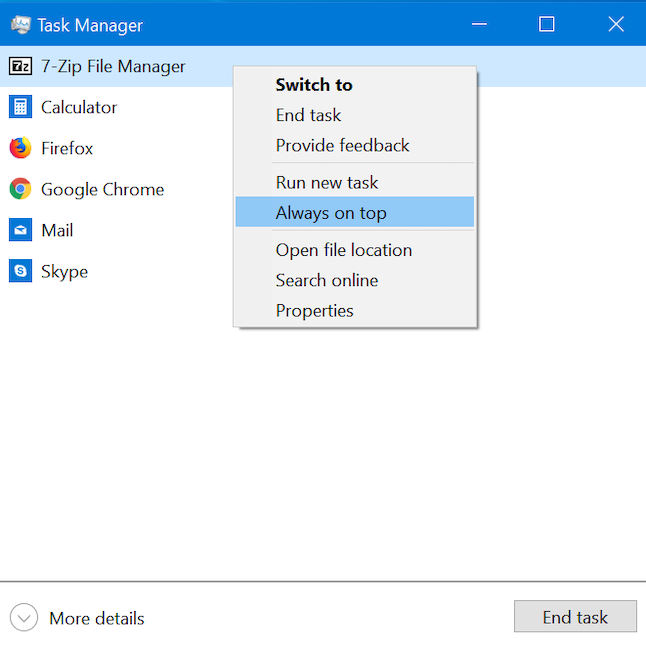Select the Firefox row text
Image resolution: width=646 pixels, height=648 pixels.
point(67,148)
